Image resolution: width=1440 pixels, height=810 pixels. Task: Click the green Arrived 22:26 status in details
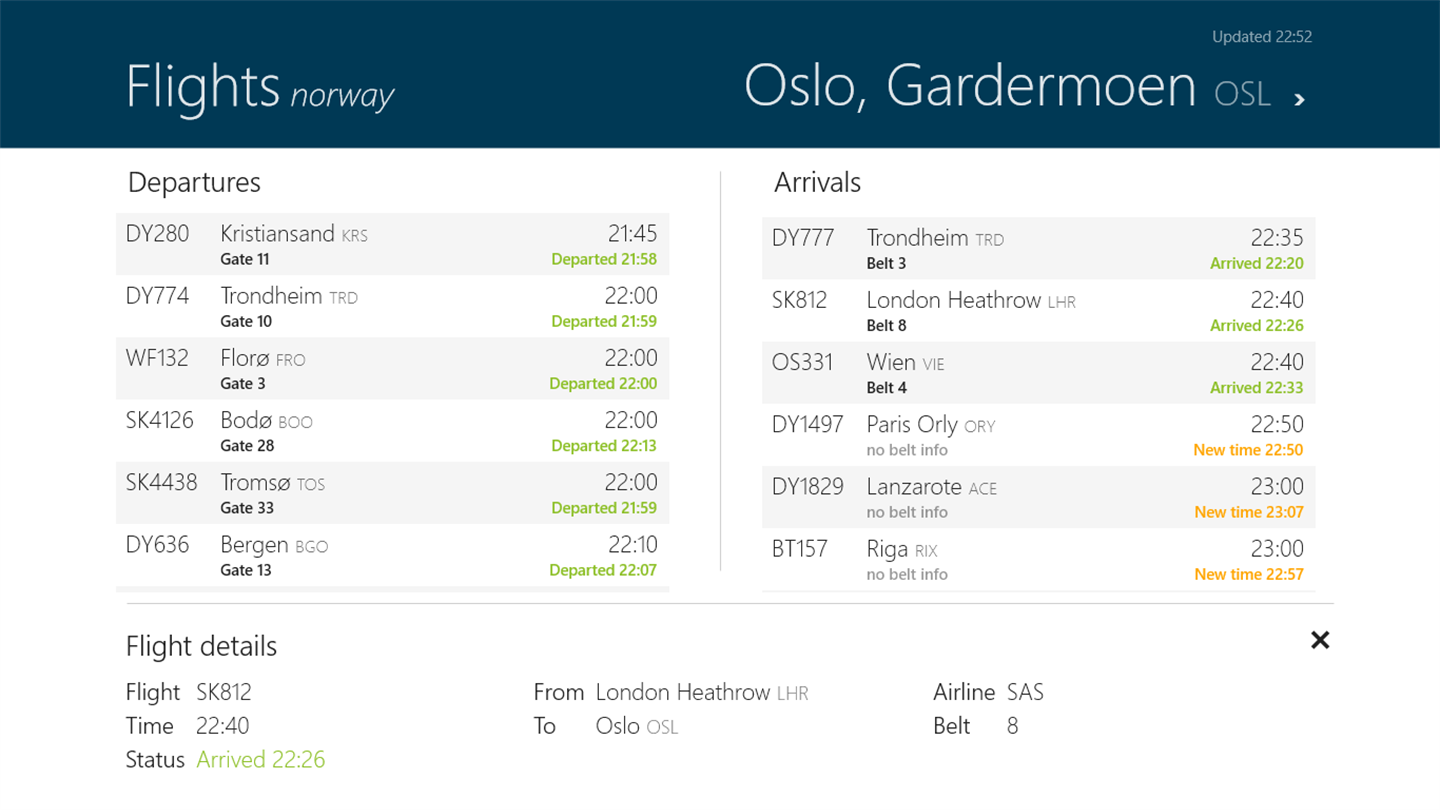point(260,760)
